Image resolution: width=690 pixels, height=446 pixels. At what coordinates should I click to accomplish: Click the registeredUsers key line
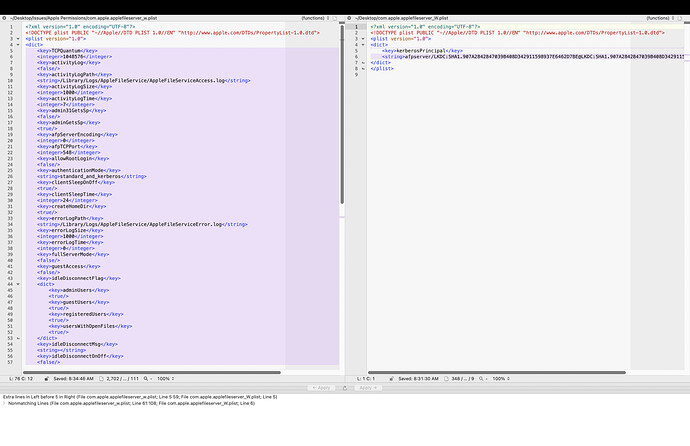tap(86, 314)
